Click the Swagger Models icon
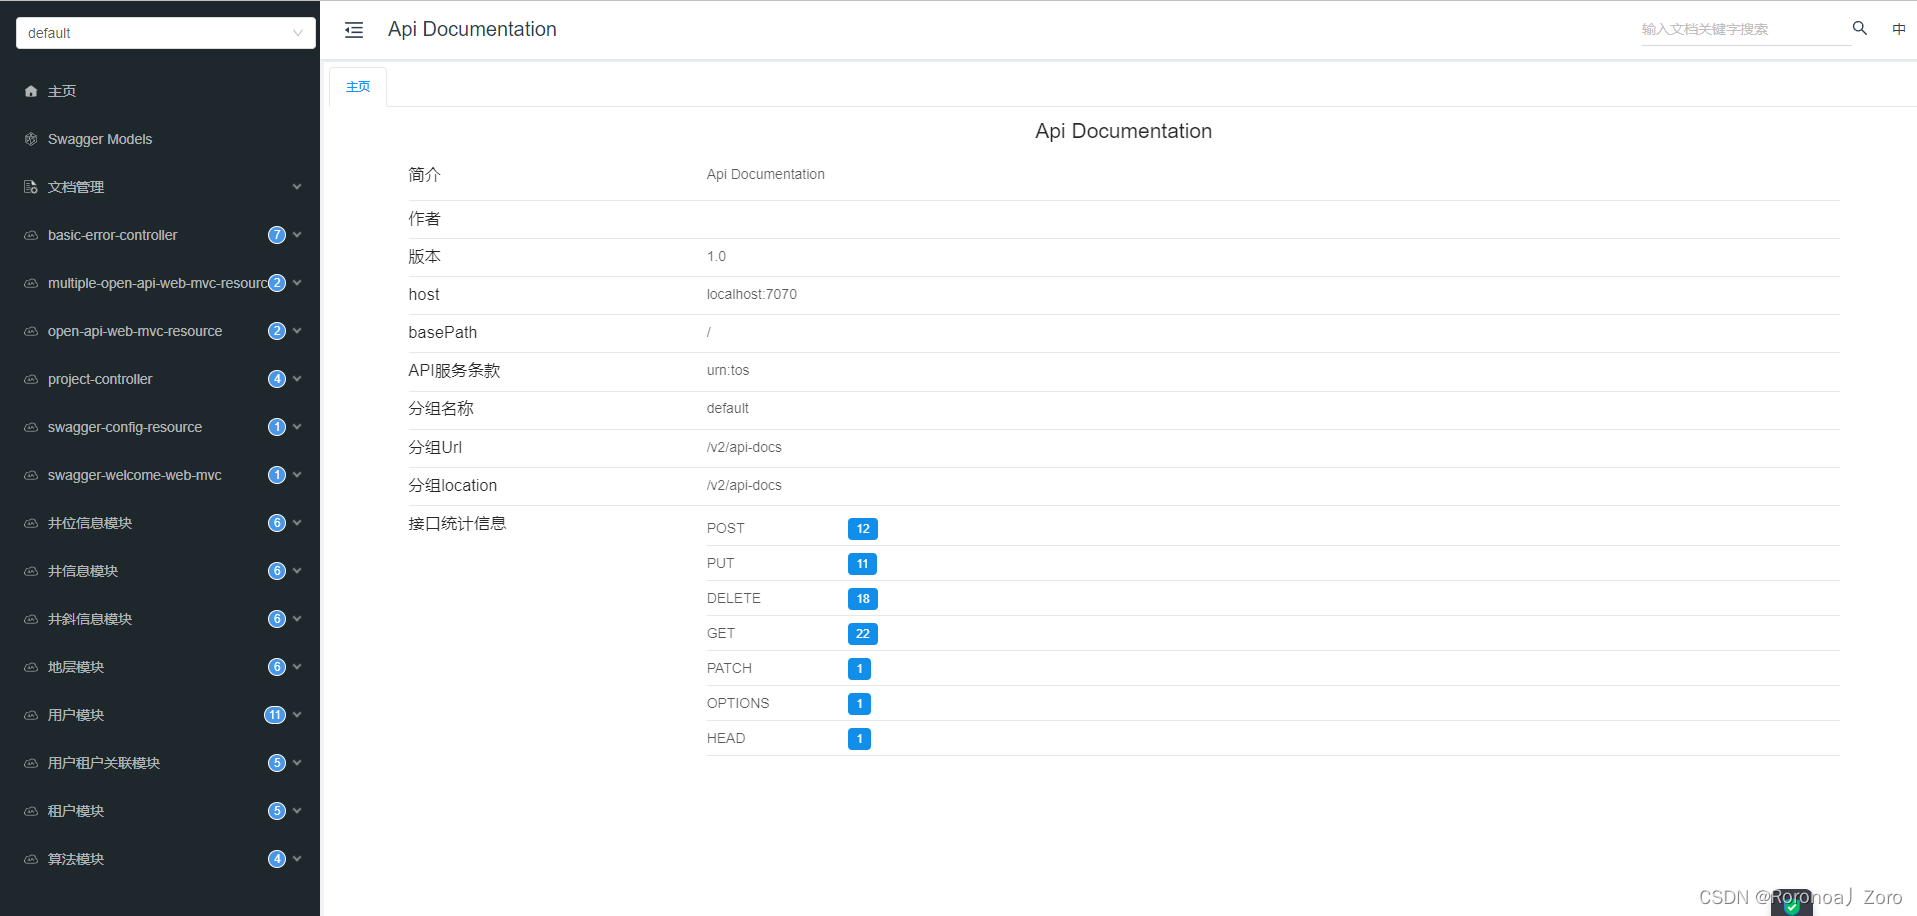The width and height of the screenshot is (1917, 916). click(x=31, y=139)
